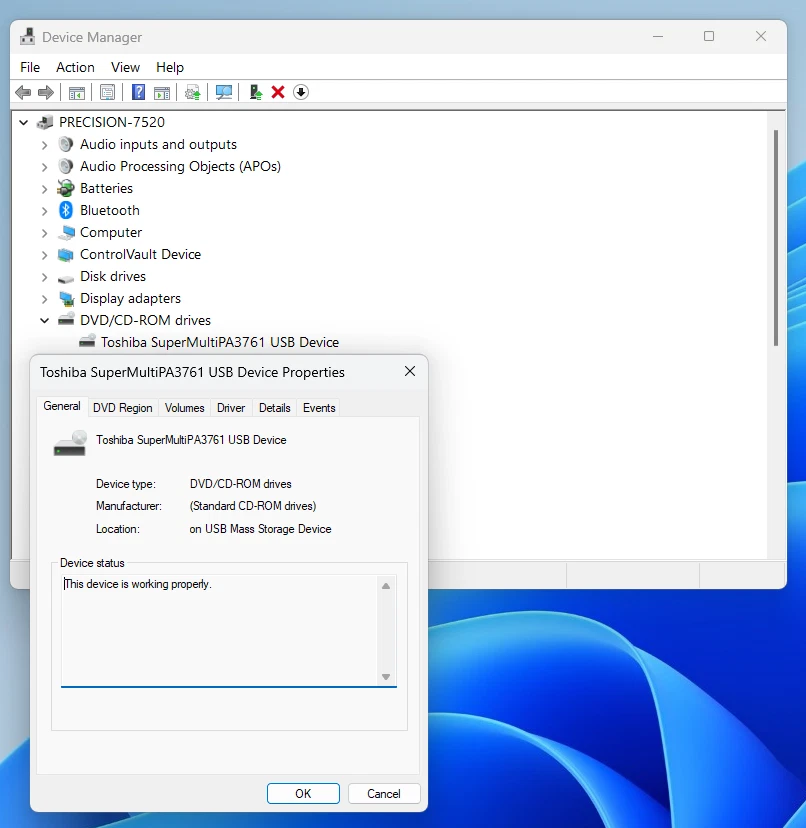Click the Device status scrollbar down arrow
The image size is (806, 828).
386,677
